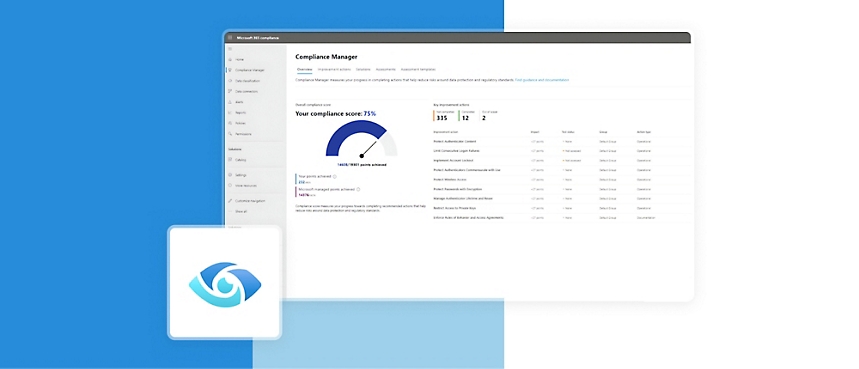Screen dimensions: 859x369
Task: Sort by Improvement action column header
Action: click(x=445, y=132)
